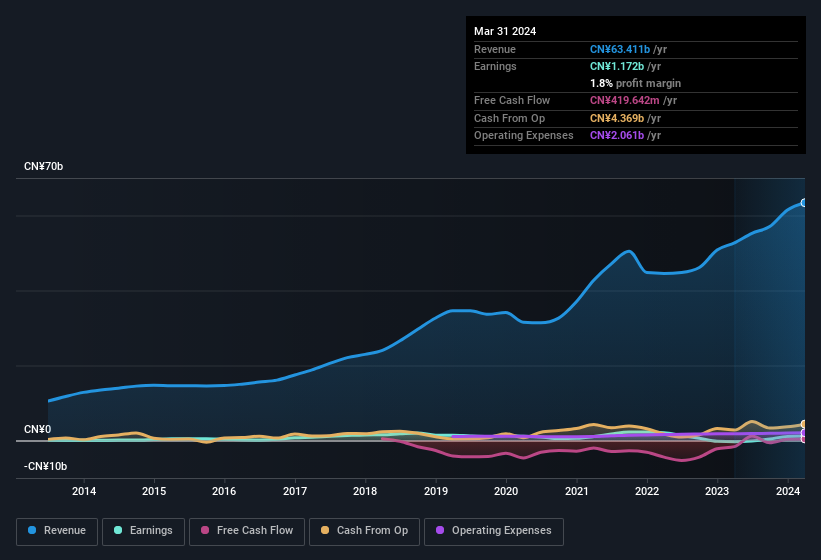Click the Operating Expenses legend button
Viewport: 821px width, 560px height.
click(x=494, y=531)
